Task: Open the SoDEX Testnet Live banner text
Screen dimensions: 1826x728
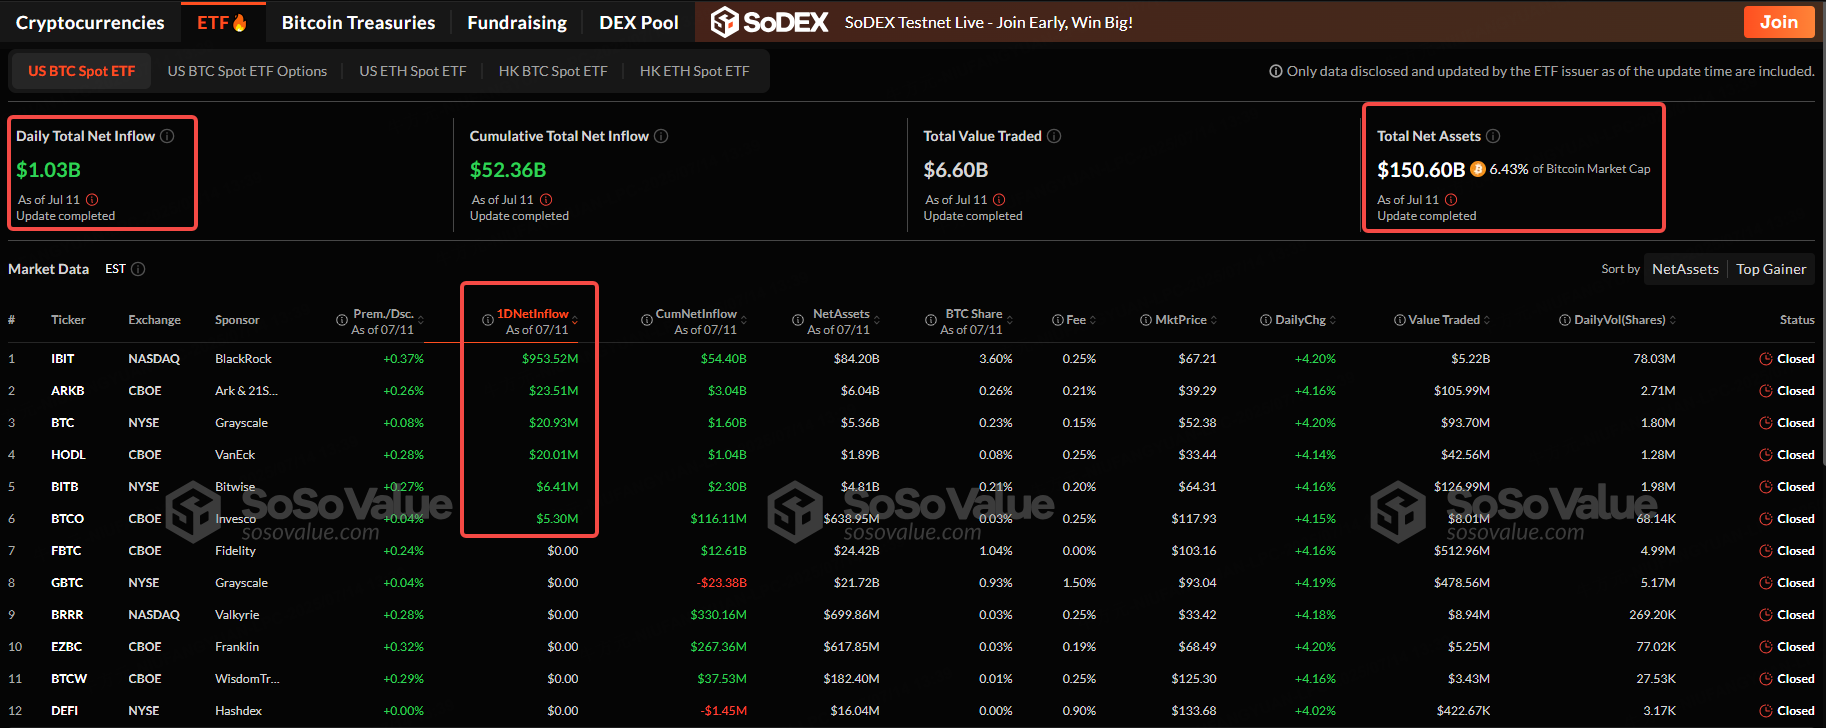Action: tap(988, 22)
